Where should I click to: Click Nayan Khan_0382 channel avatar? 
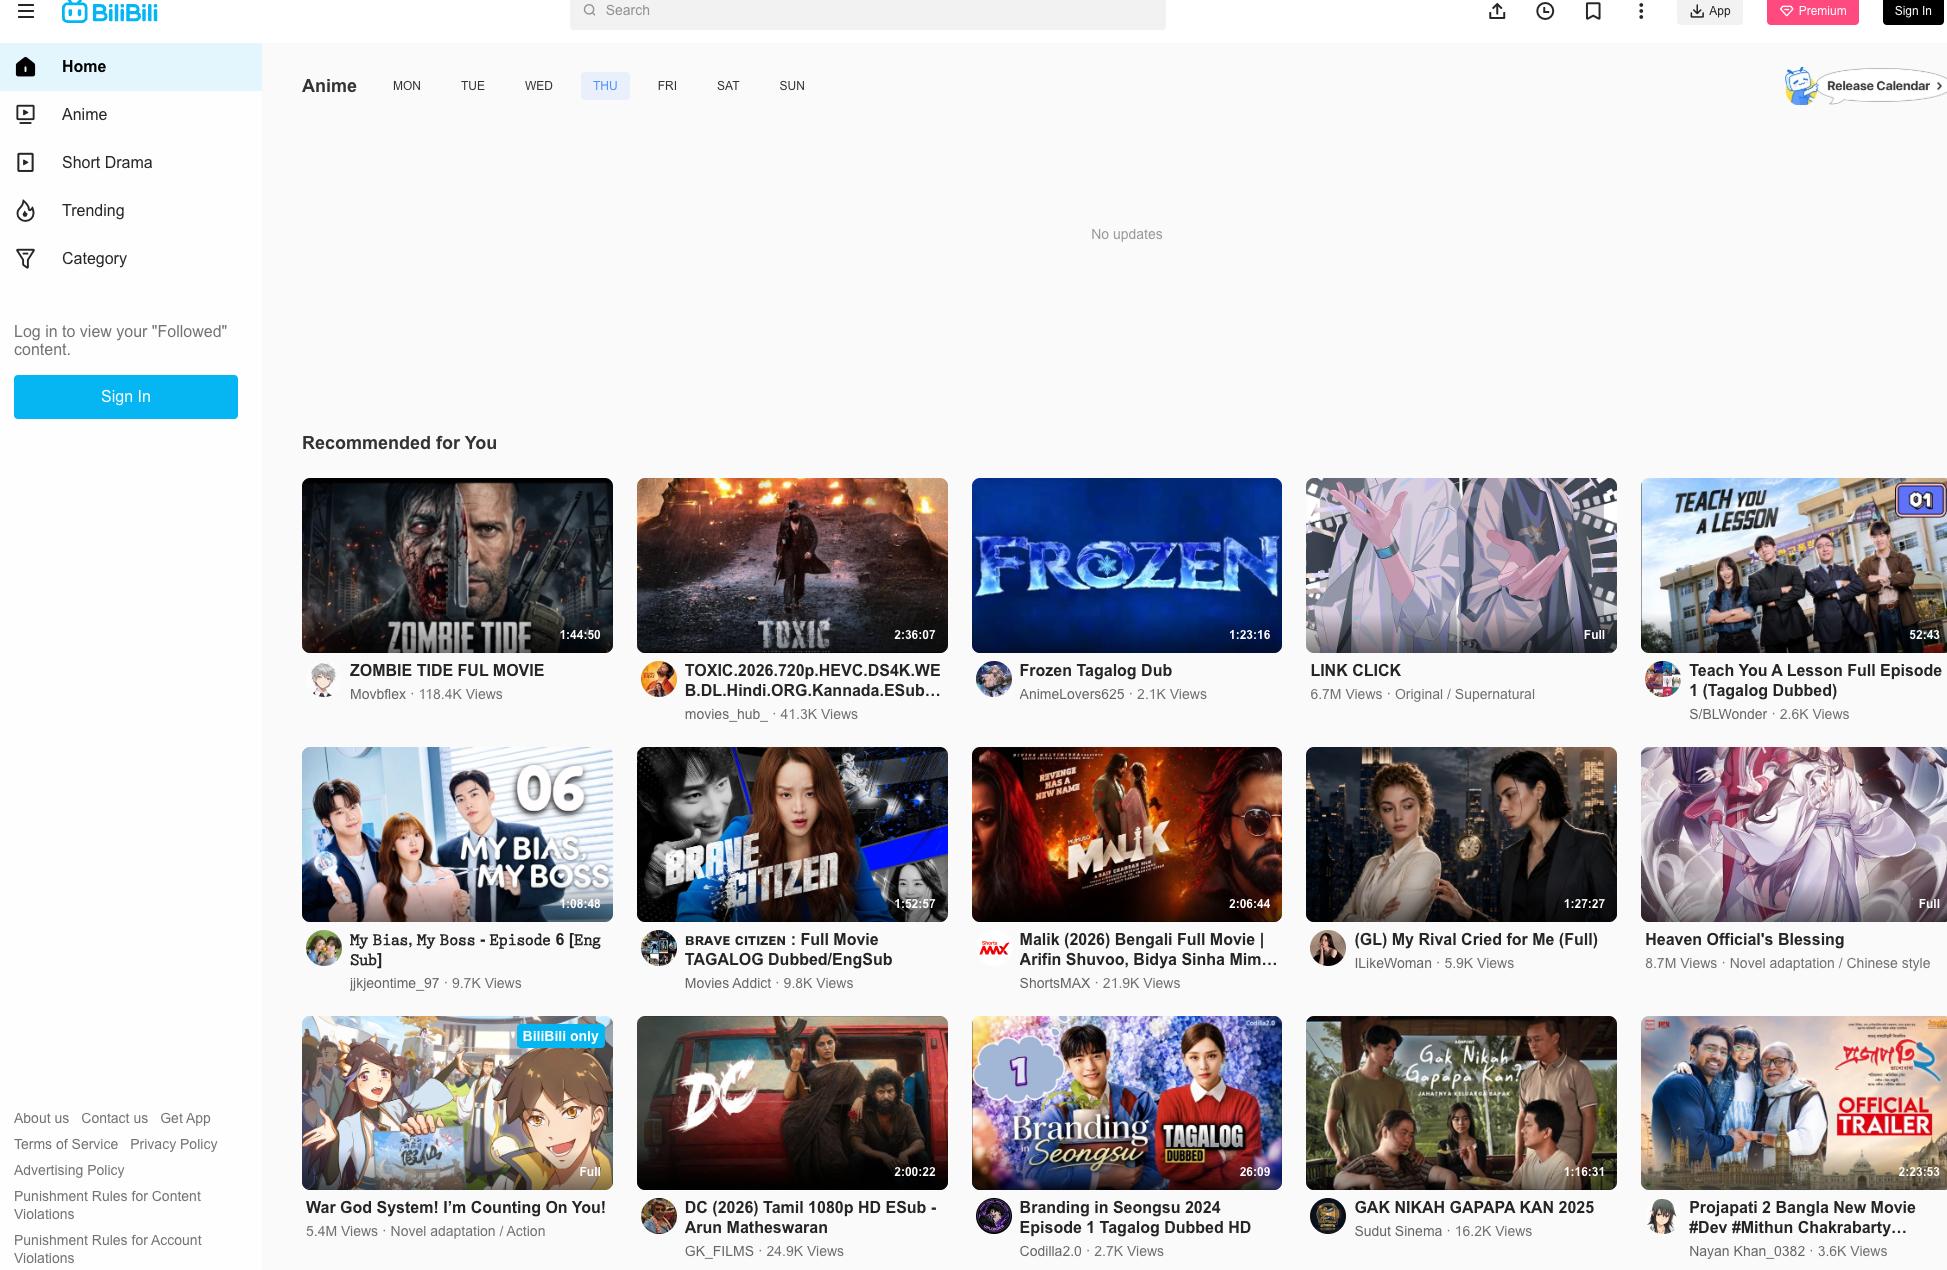[x=1662, y=1217]
